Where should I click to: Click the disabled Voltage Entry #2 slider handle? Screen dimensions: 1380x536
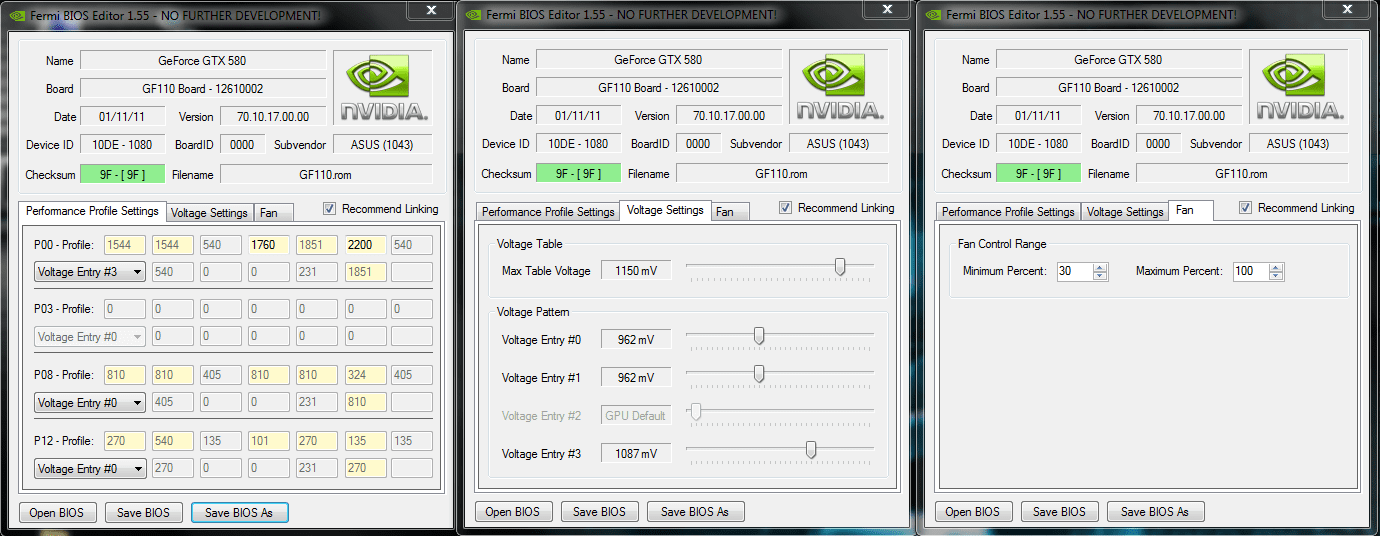696,411
